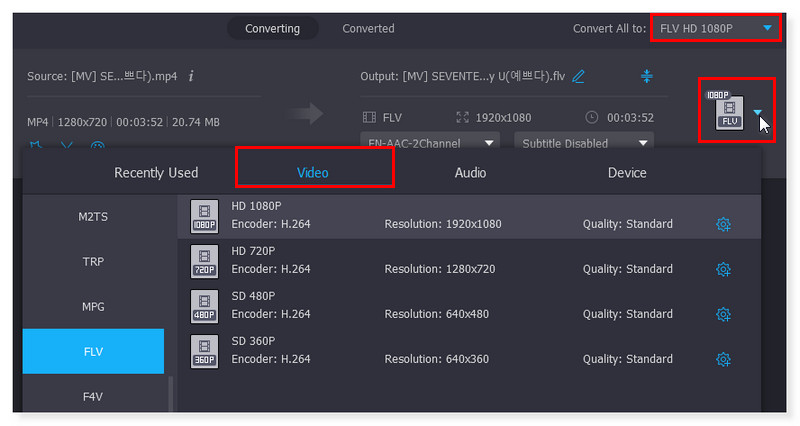Viewport: 800px width, 426px height.
Task: Click the format list scrollbar
Action: tap(169, 392)
